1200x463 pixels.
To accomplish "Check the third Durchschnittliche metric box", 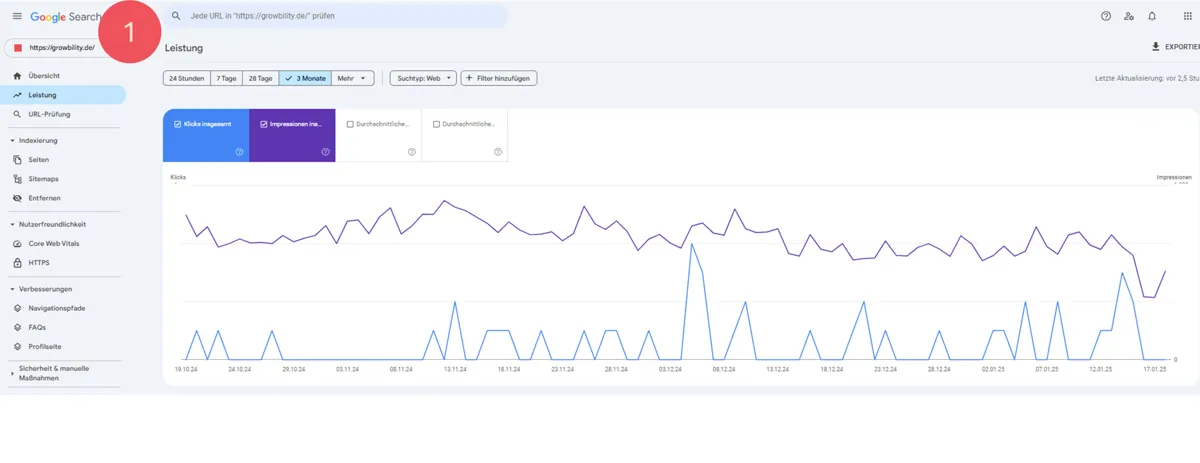I will pos(350,124).
